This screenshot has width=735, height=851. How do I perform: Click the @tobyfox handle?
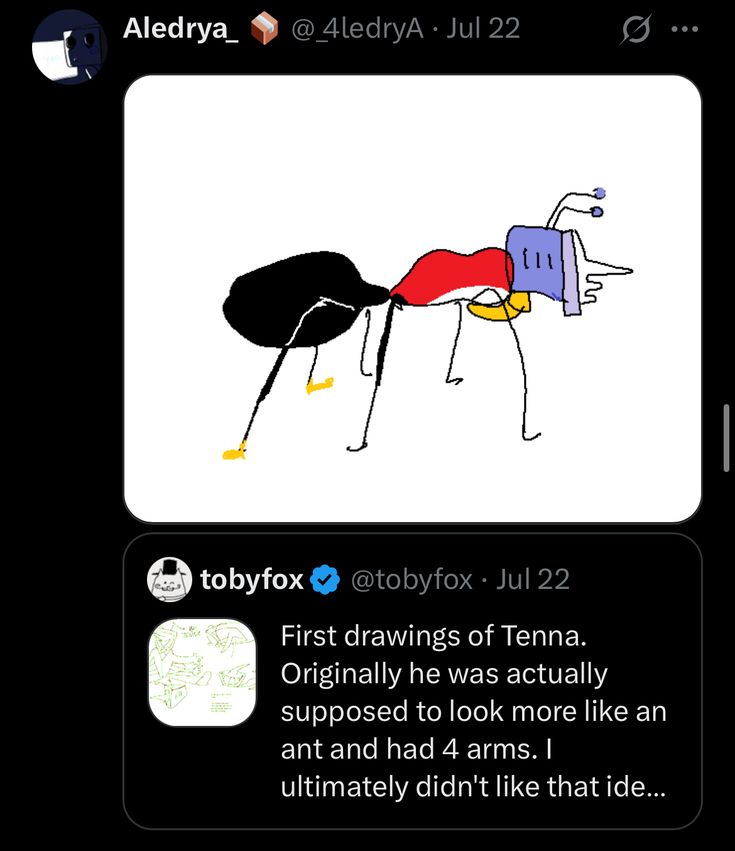(x=410, y=580)
